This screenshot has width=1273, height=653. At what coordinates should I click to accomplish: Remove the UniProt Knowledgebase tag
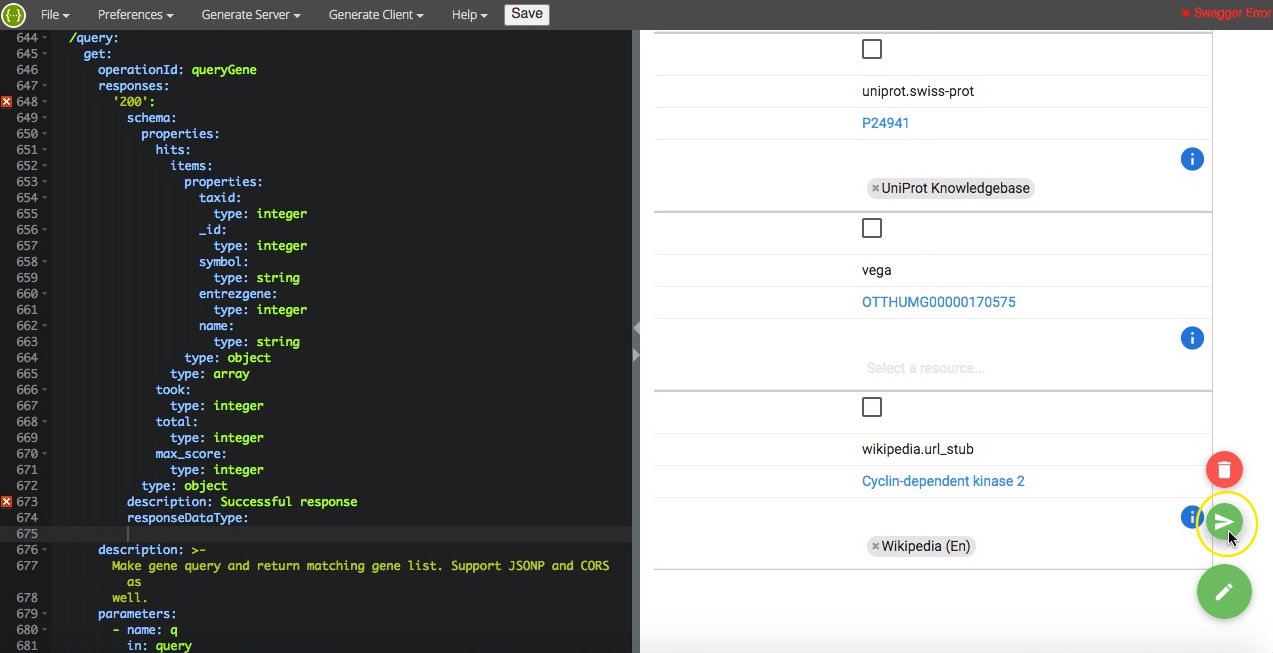875,188
